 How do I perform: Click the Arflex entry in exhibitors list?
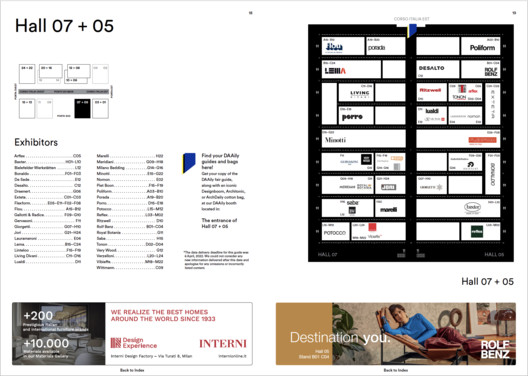pos(47,156)
